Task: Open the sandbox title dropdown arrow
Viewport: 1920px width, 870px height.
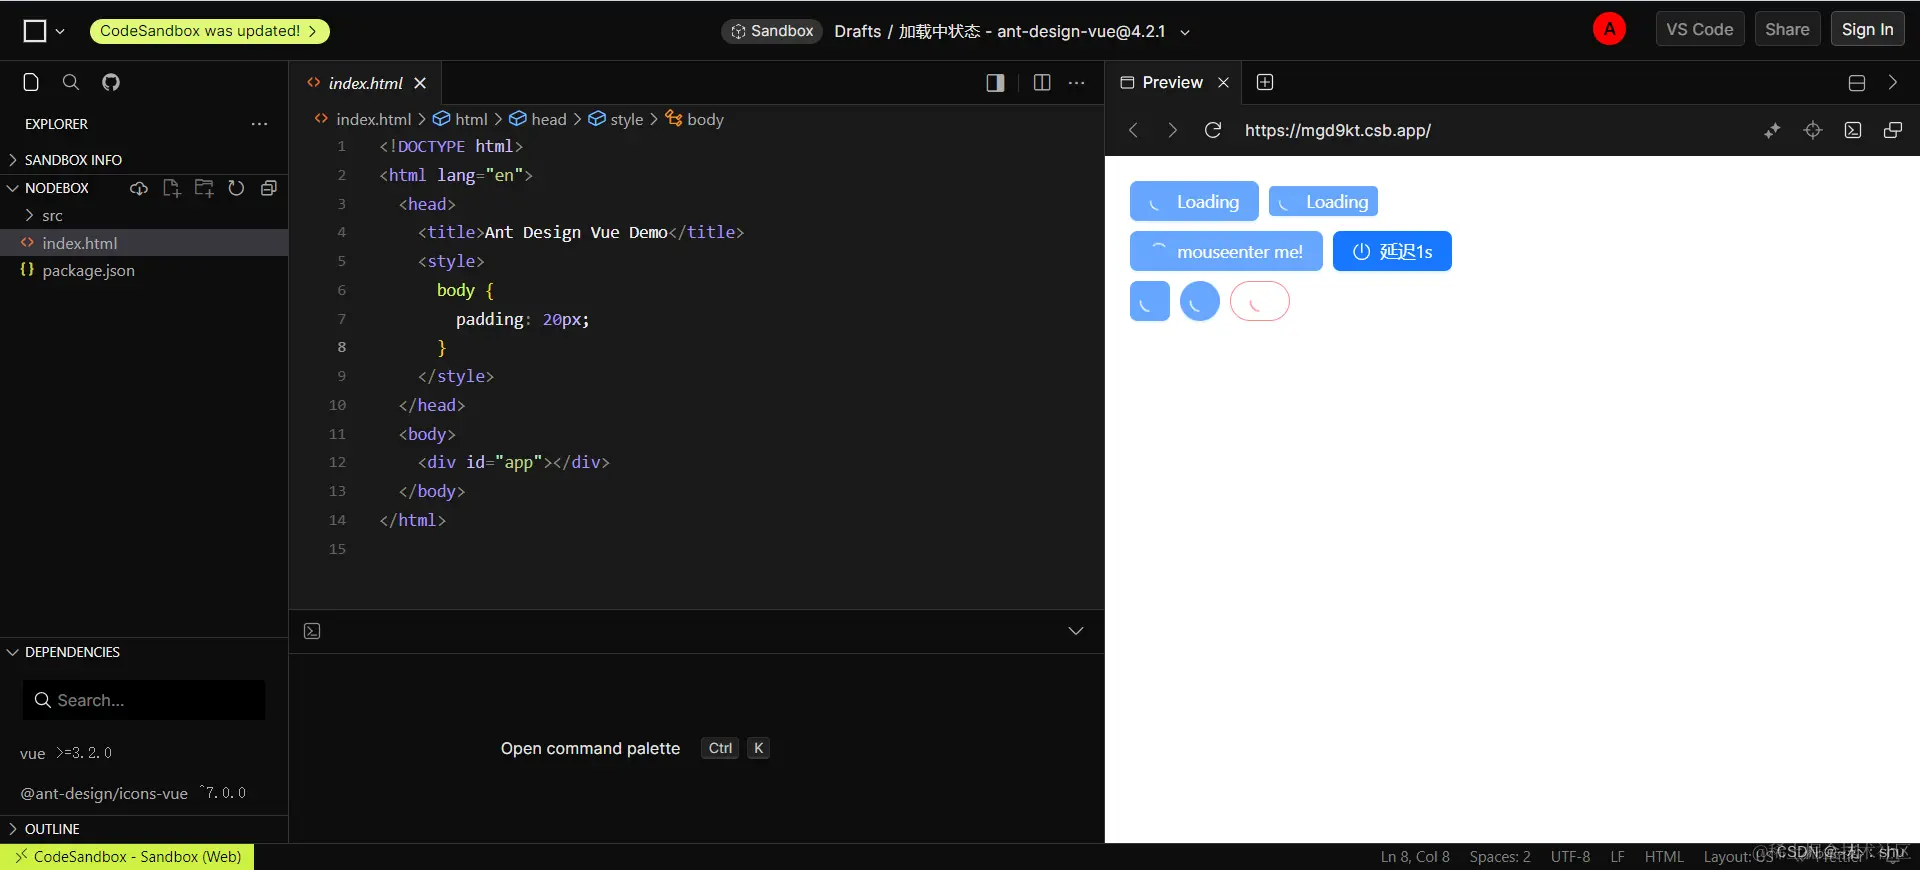Action: pyautogui.click(x=1185, y=32)
